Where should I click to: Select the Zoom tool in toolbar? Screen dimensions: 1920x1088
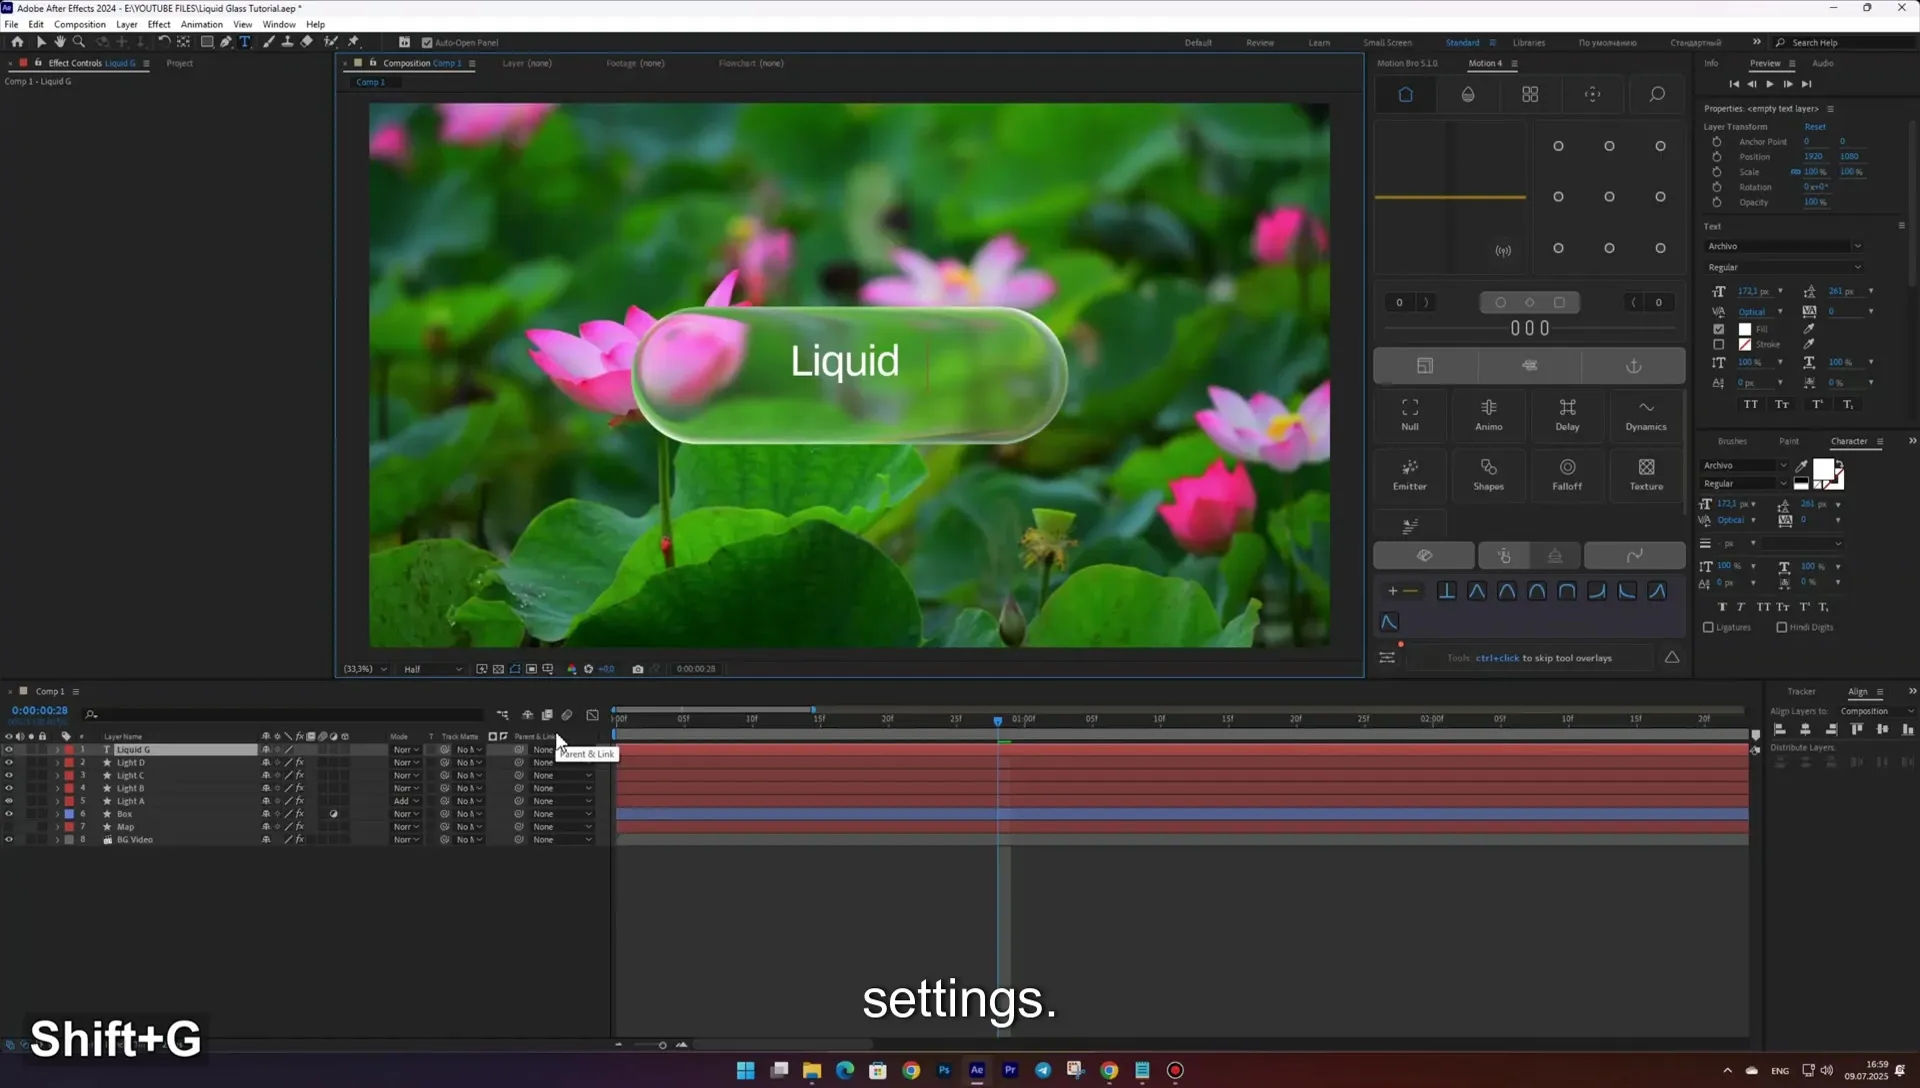tap(79, 42)
